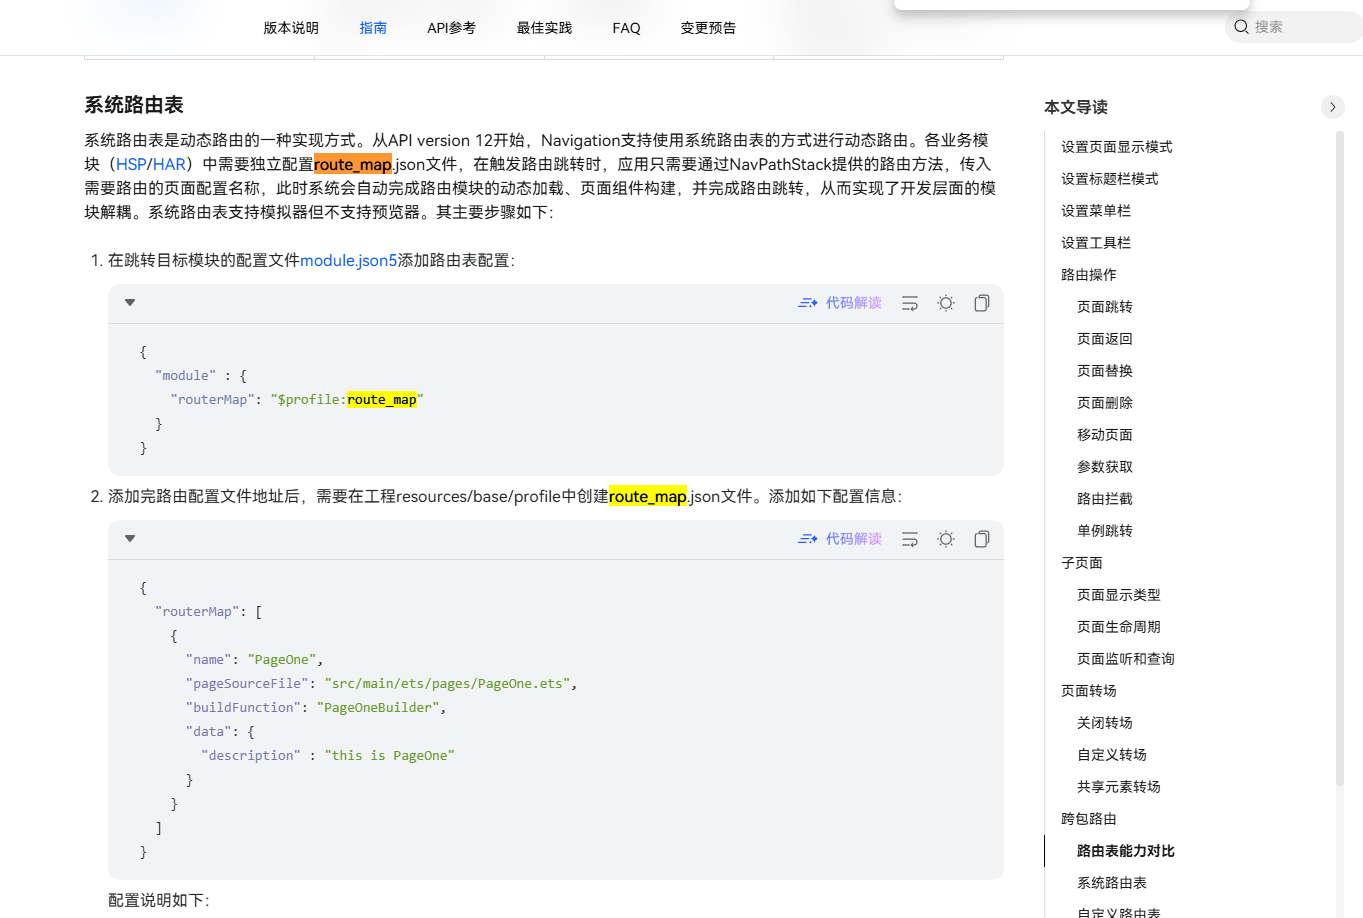Image resolution: width=1363 pixels, height=918 pixels.
Task: Jump to 系统路由表 in the outline
Action: tap(1111, 883)
